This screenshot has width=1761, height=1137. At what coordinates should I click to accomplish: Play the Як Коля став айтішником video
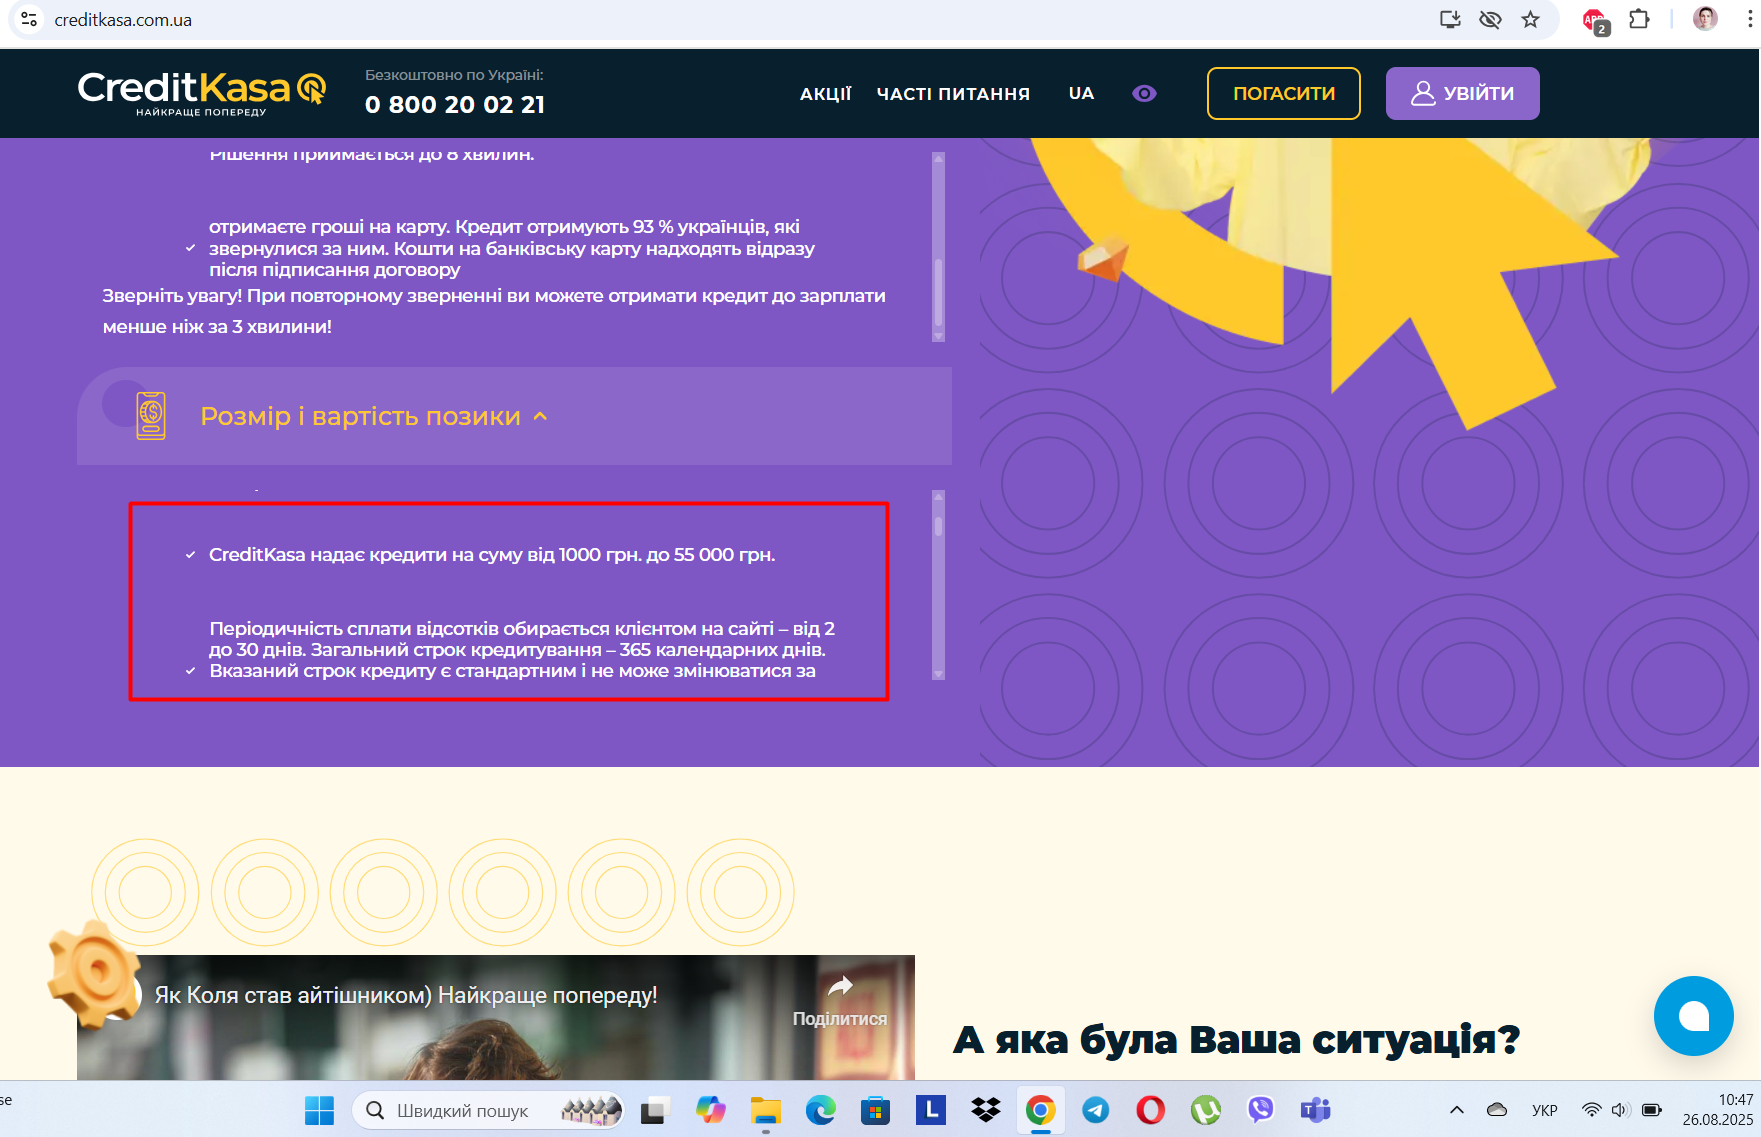coord(496,1017)
